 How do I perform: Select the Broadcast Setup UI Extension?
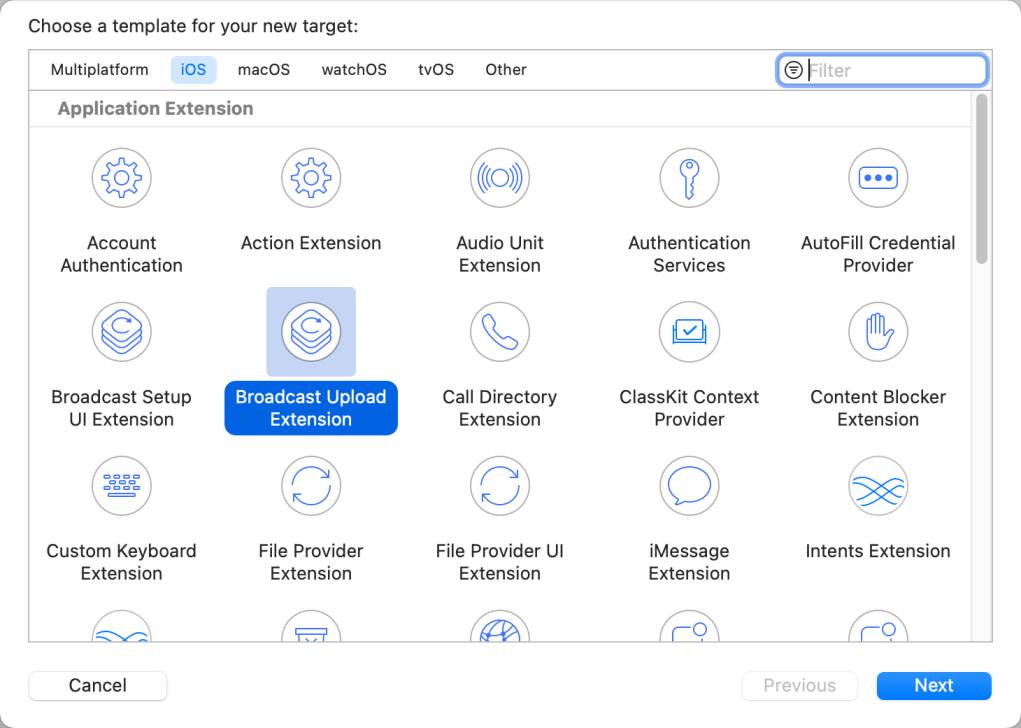[121, 360]
